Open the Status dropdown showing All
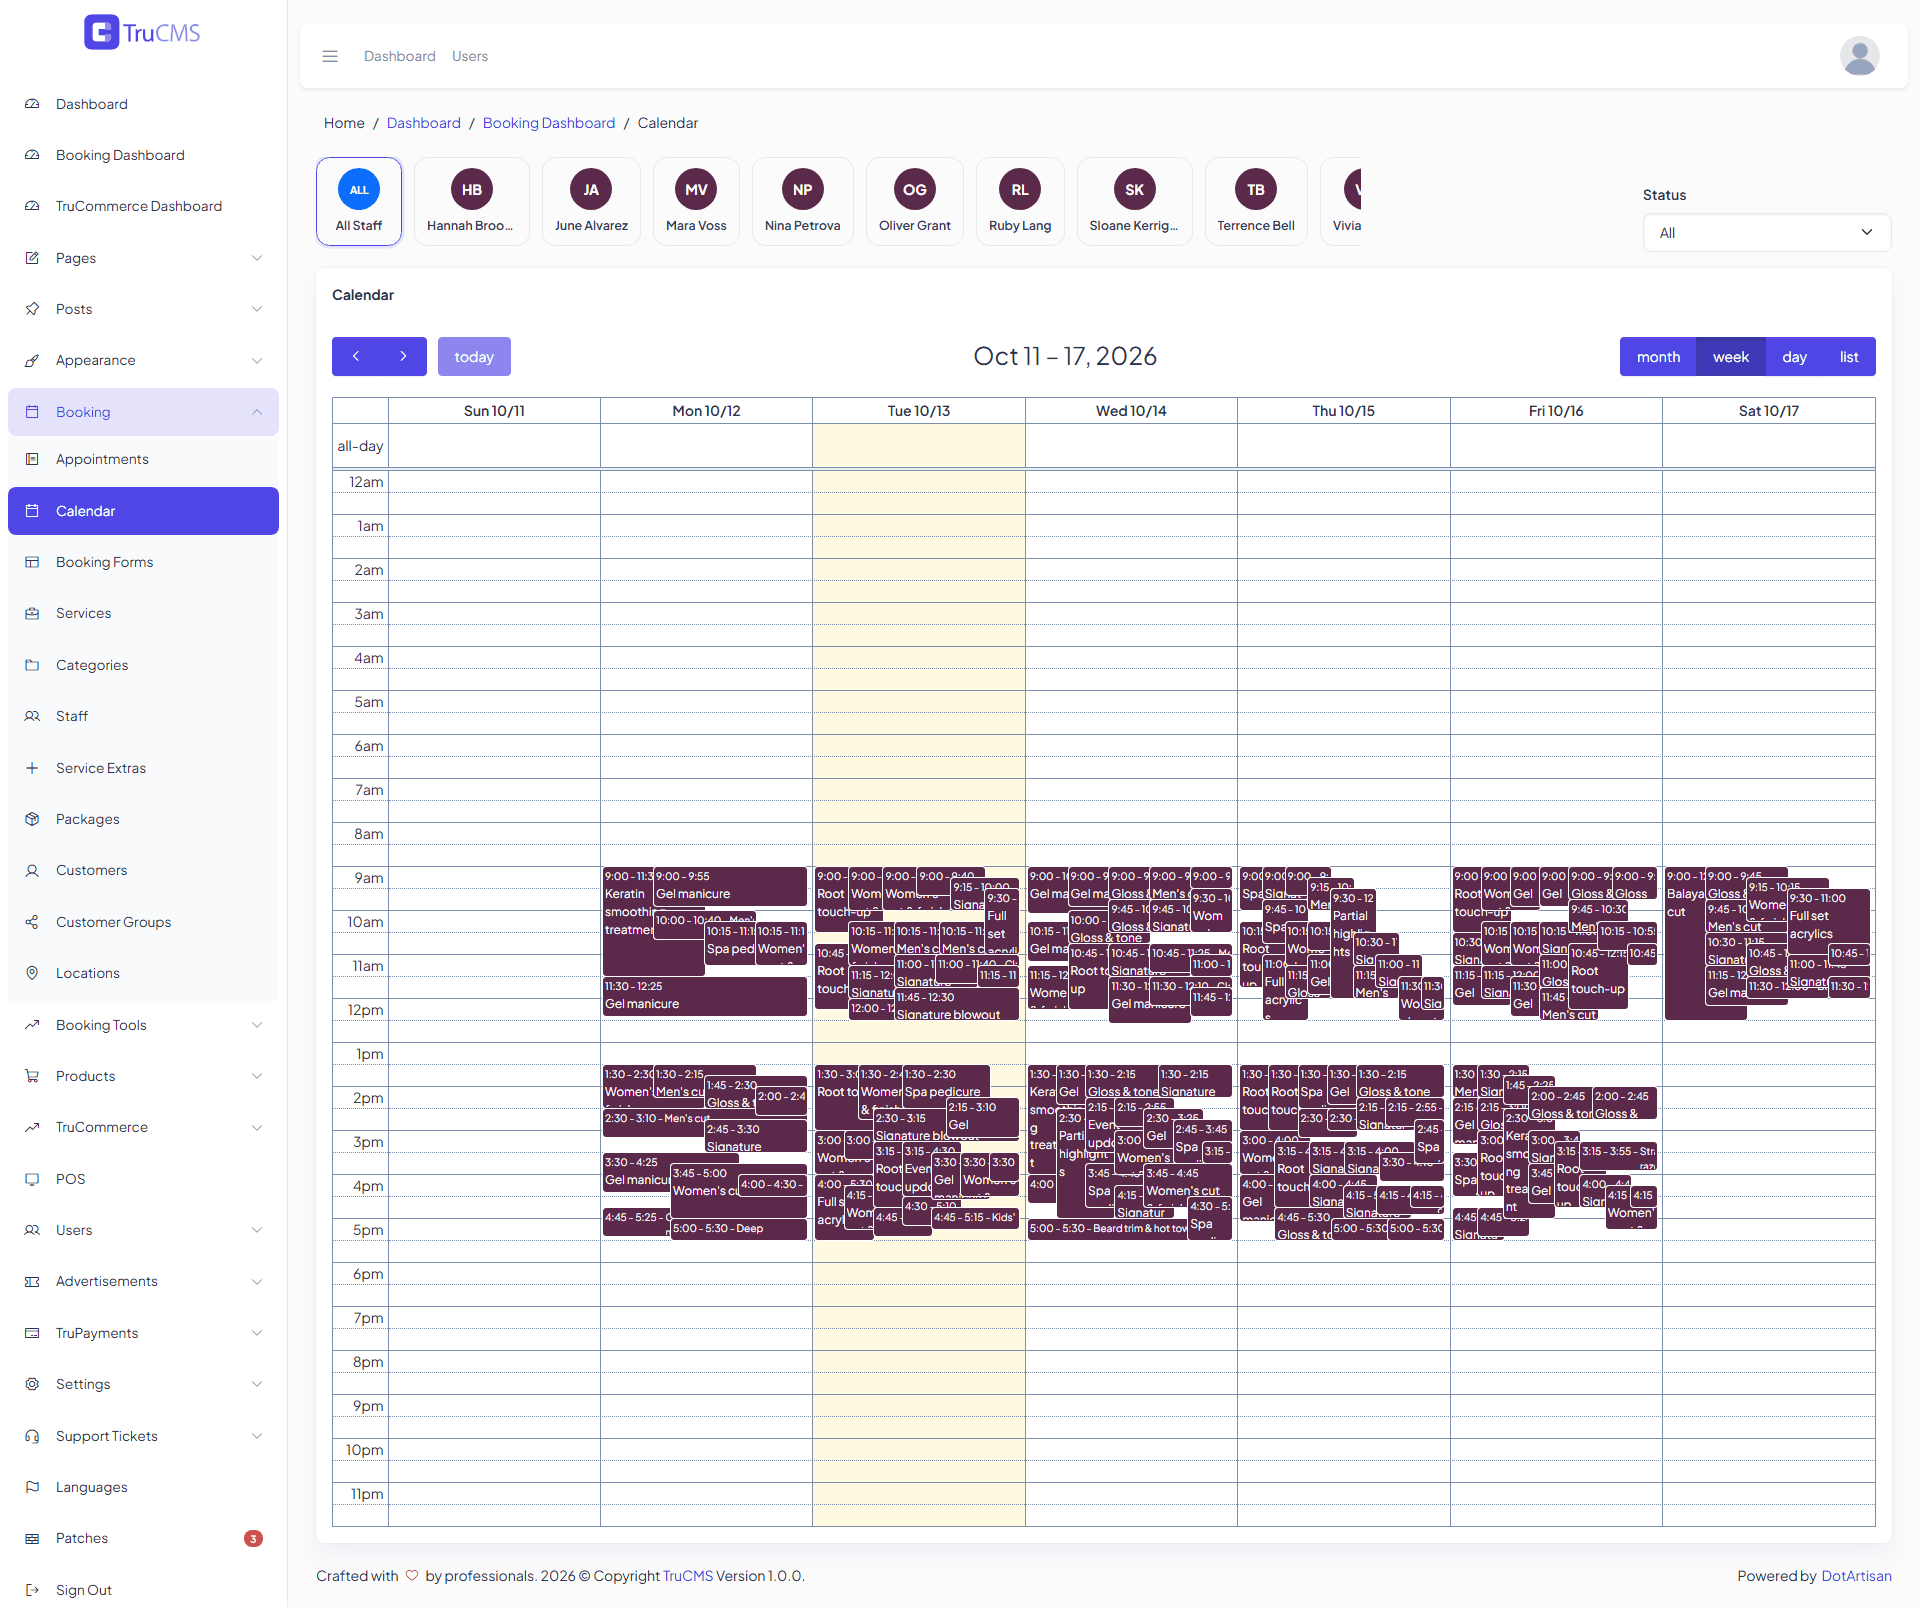 coord(1766,232)
